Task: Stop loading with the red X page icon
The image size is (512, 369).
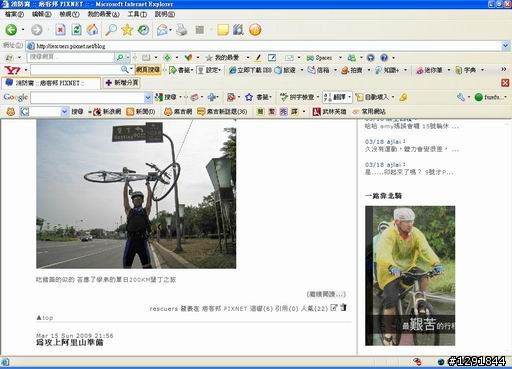Action: [x=60, y=30]
